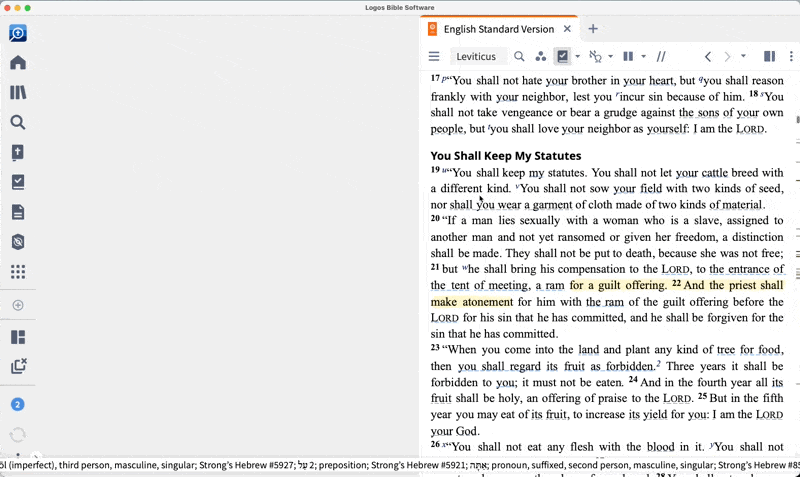Close all open panels via the sidebar icon

(x=19, y=366)
